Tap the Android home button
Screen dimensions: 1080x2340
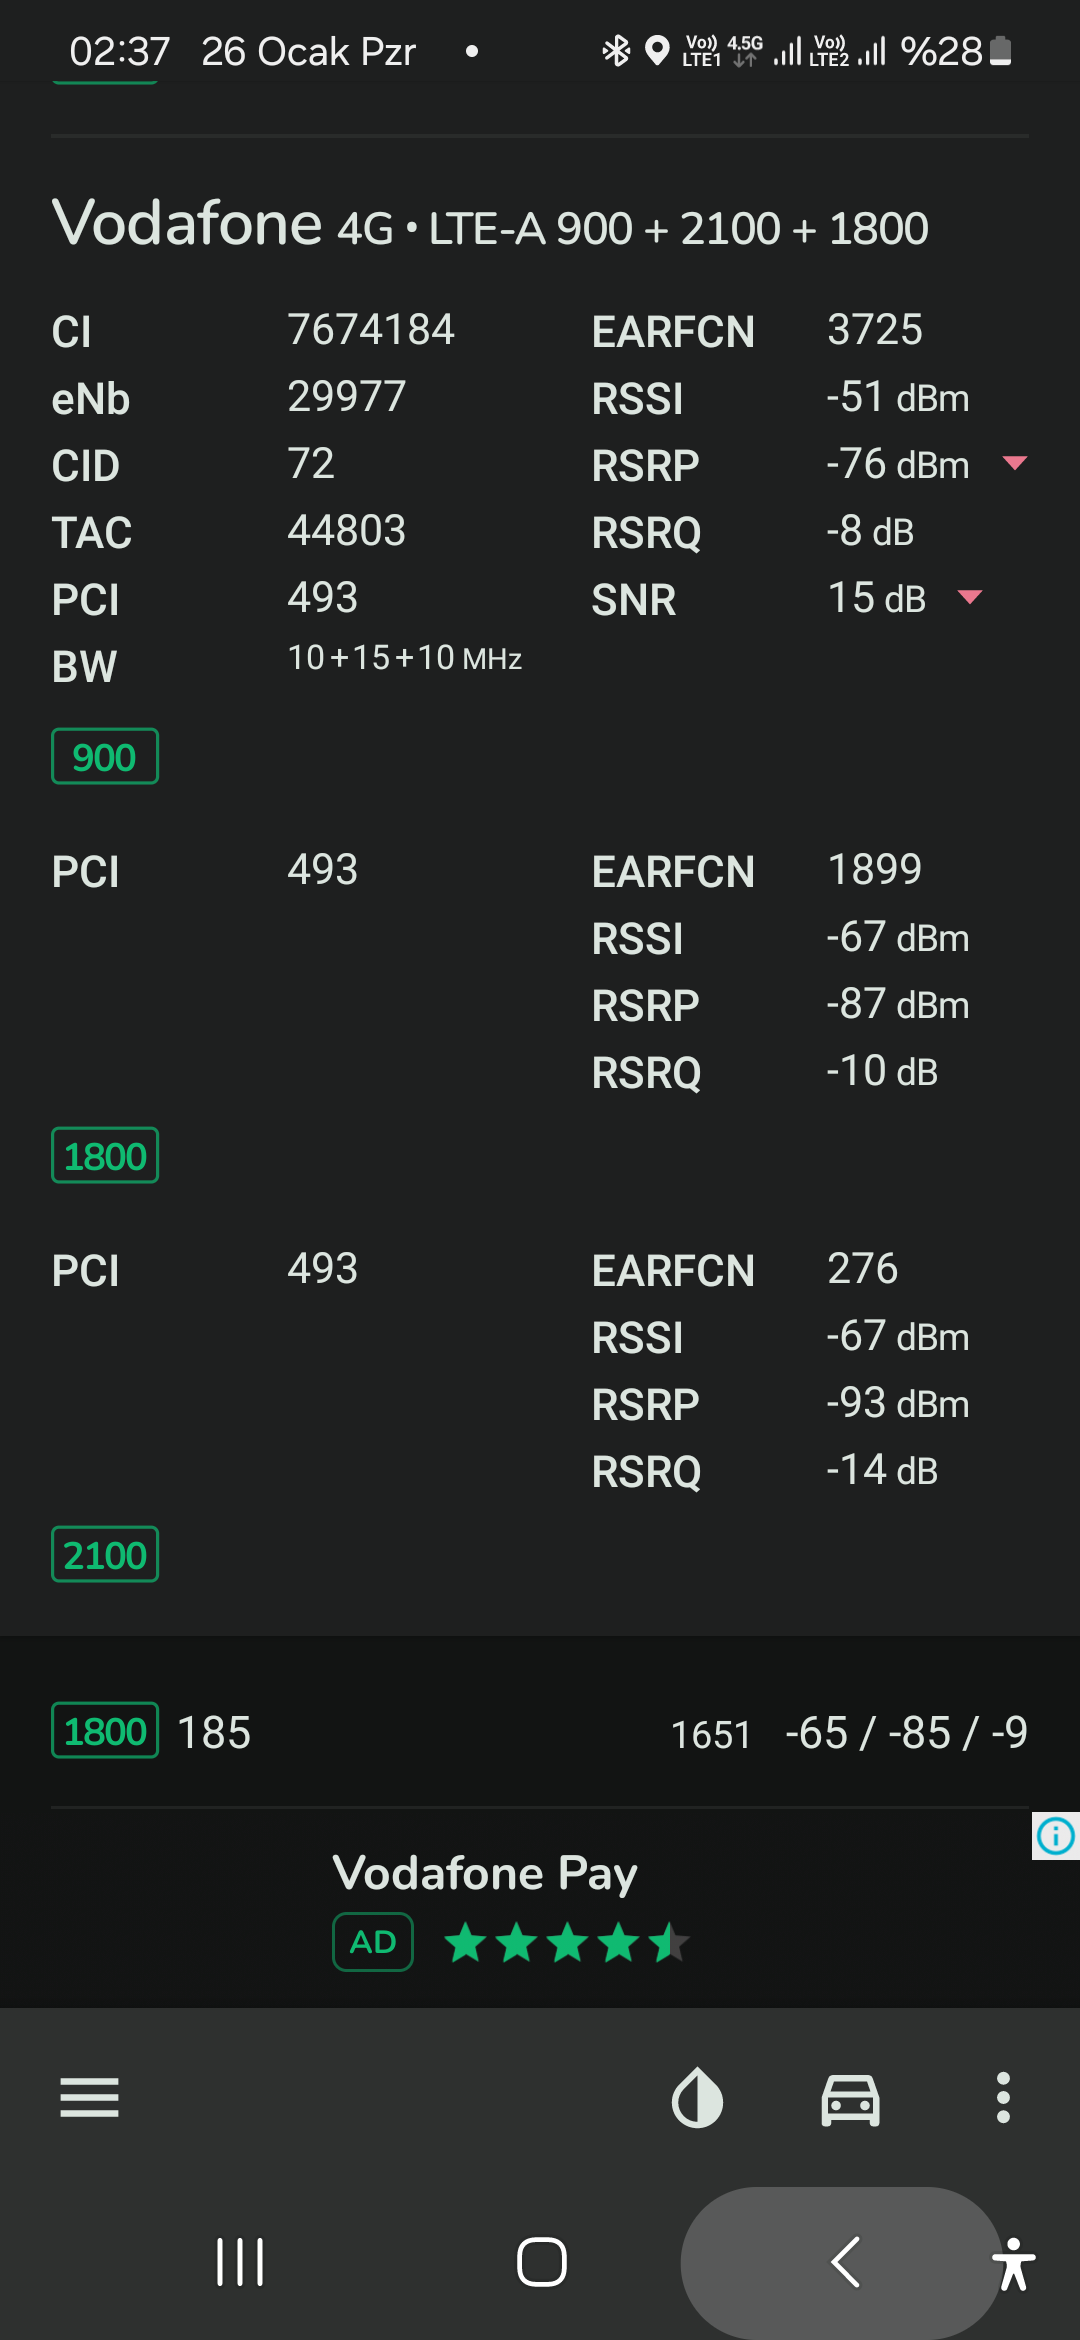(x=542, y=2262)
